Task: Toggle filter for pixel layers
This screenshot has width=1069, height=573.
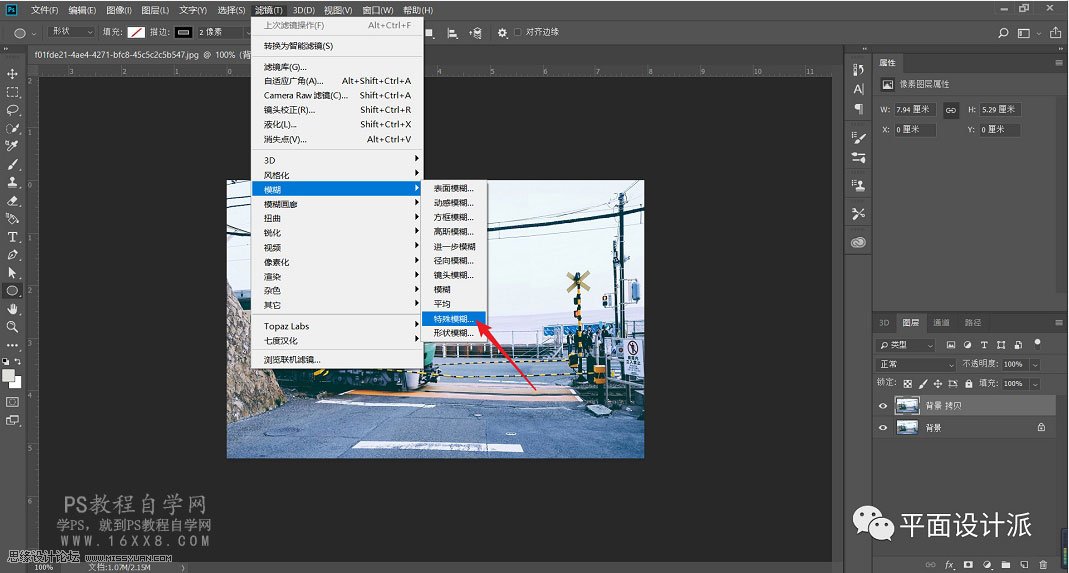Action: (950, 345)
